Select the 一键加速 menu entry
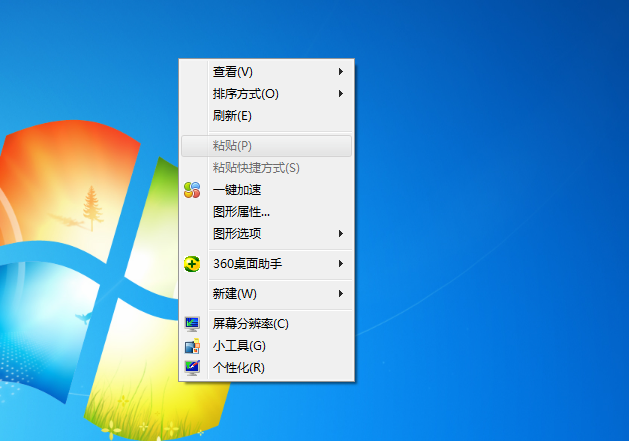629x441 pixels. click(x=266, y=190)
